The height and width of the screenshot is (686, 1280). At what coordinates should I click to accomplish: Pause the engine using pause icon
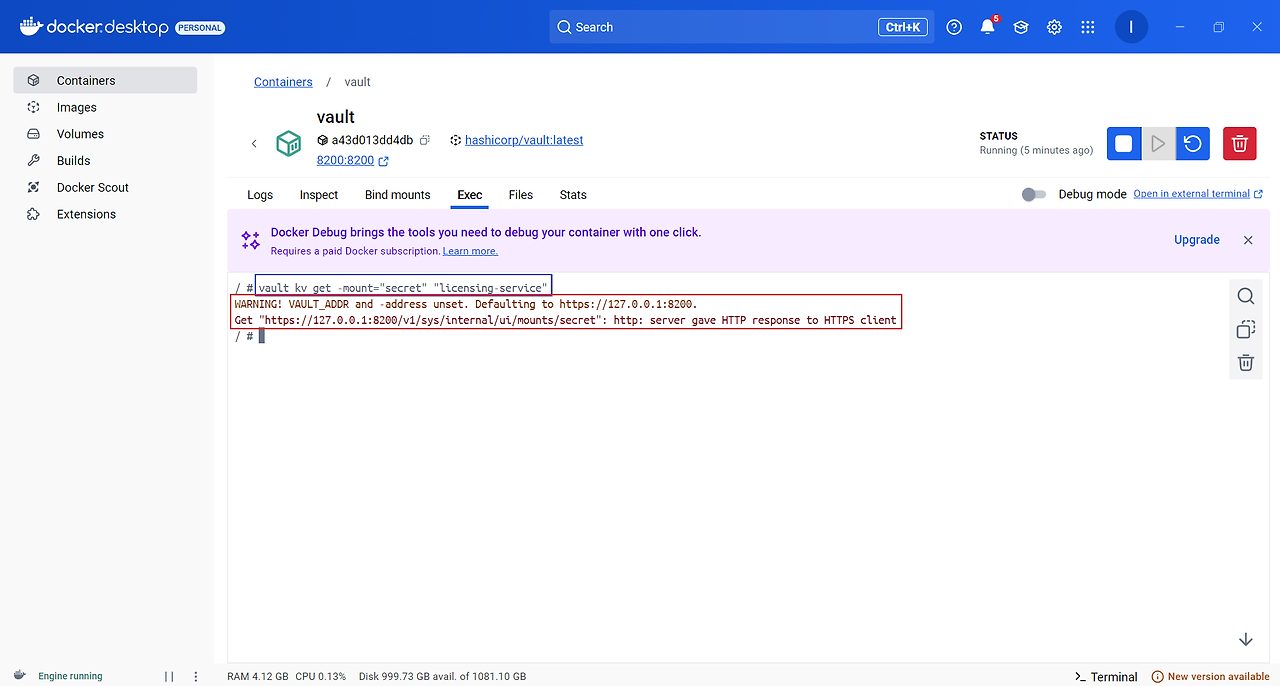[169, 676]
